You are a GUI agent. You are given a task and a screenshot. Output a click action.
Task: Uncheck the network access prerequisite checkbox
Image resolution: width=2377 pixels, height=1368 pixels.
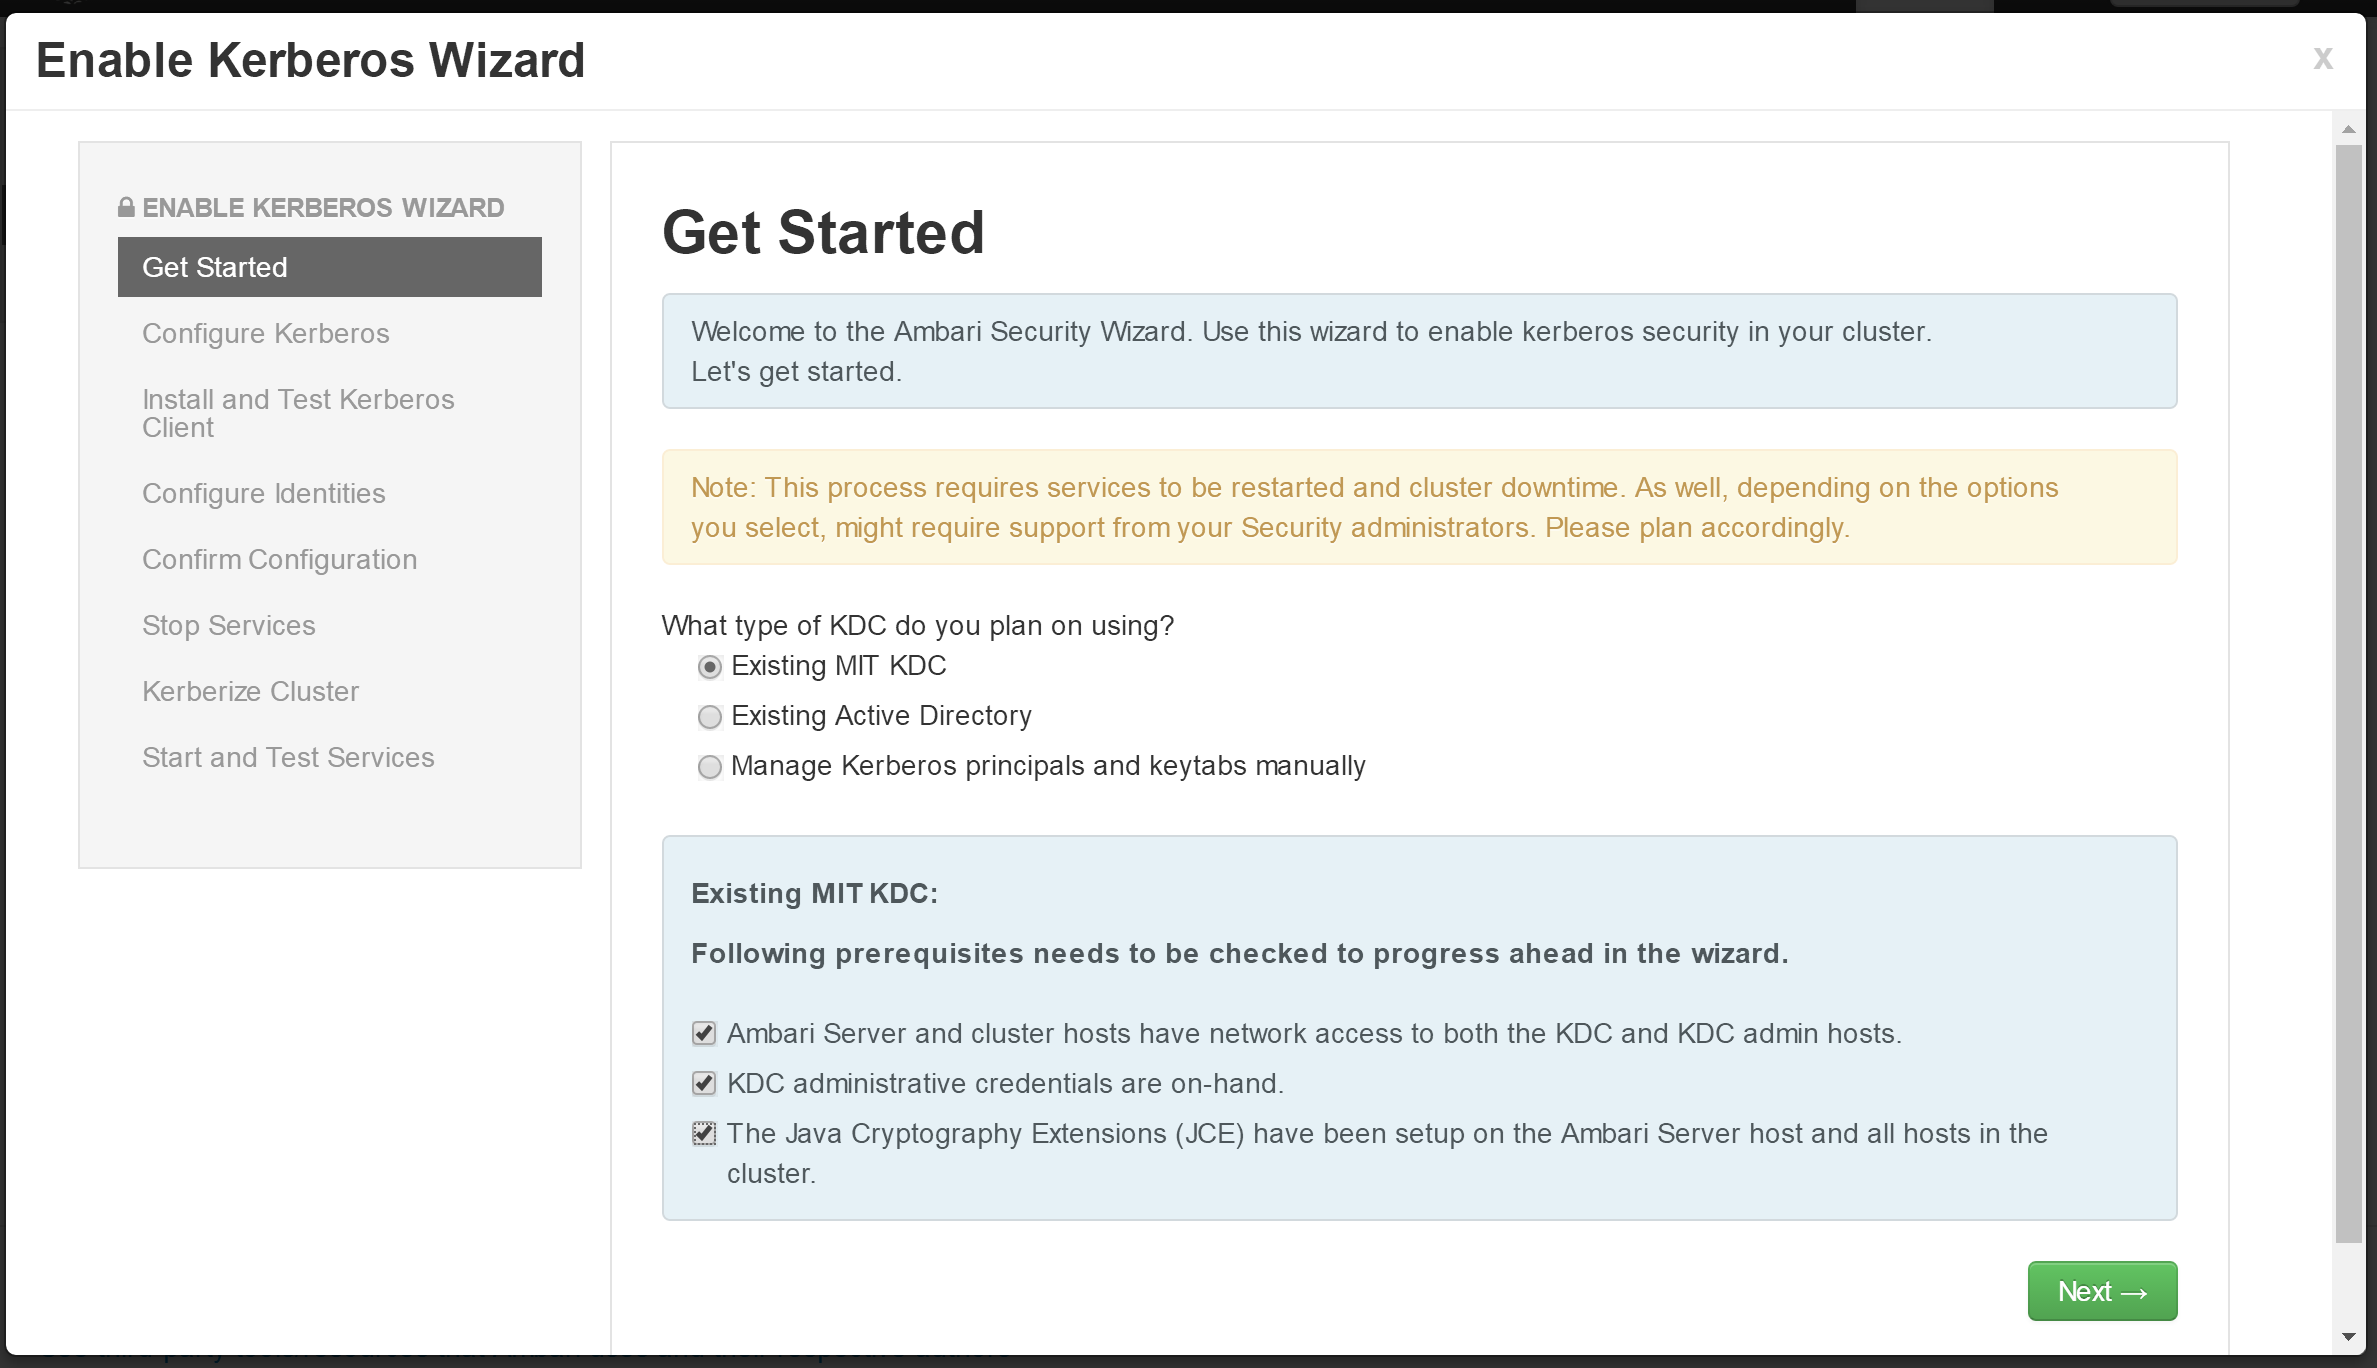pyautogui.click(x=704, y=1033)
